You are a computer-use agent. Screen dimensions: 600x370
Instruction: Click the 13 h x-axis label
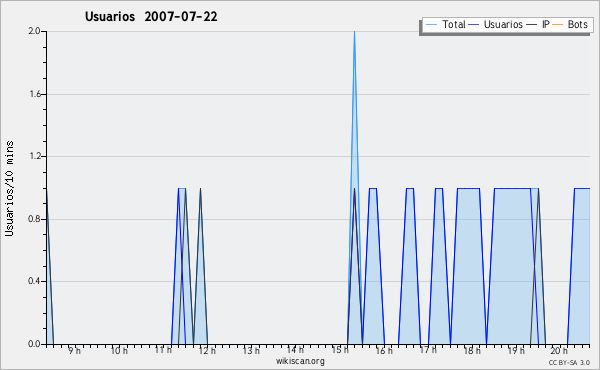click(251, 350)
